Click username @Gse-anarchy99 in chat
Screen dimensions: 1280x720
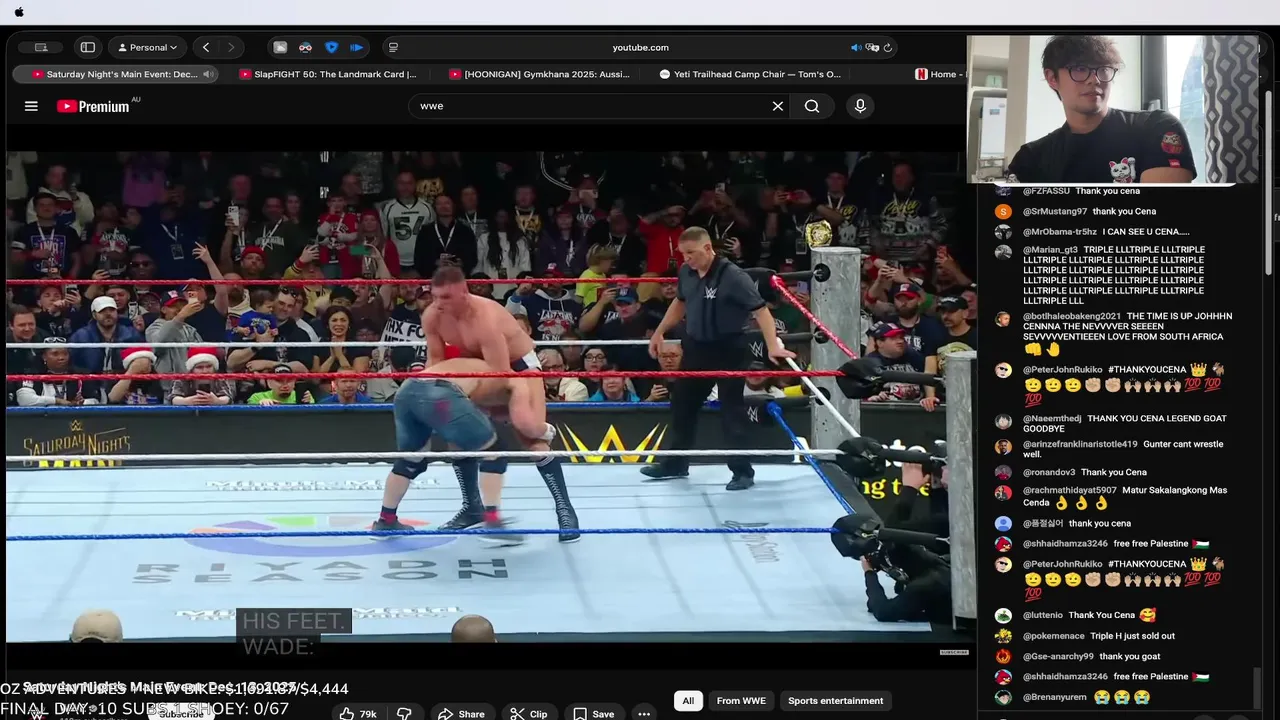click(x=1058, y=656)
